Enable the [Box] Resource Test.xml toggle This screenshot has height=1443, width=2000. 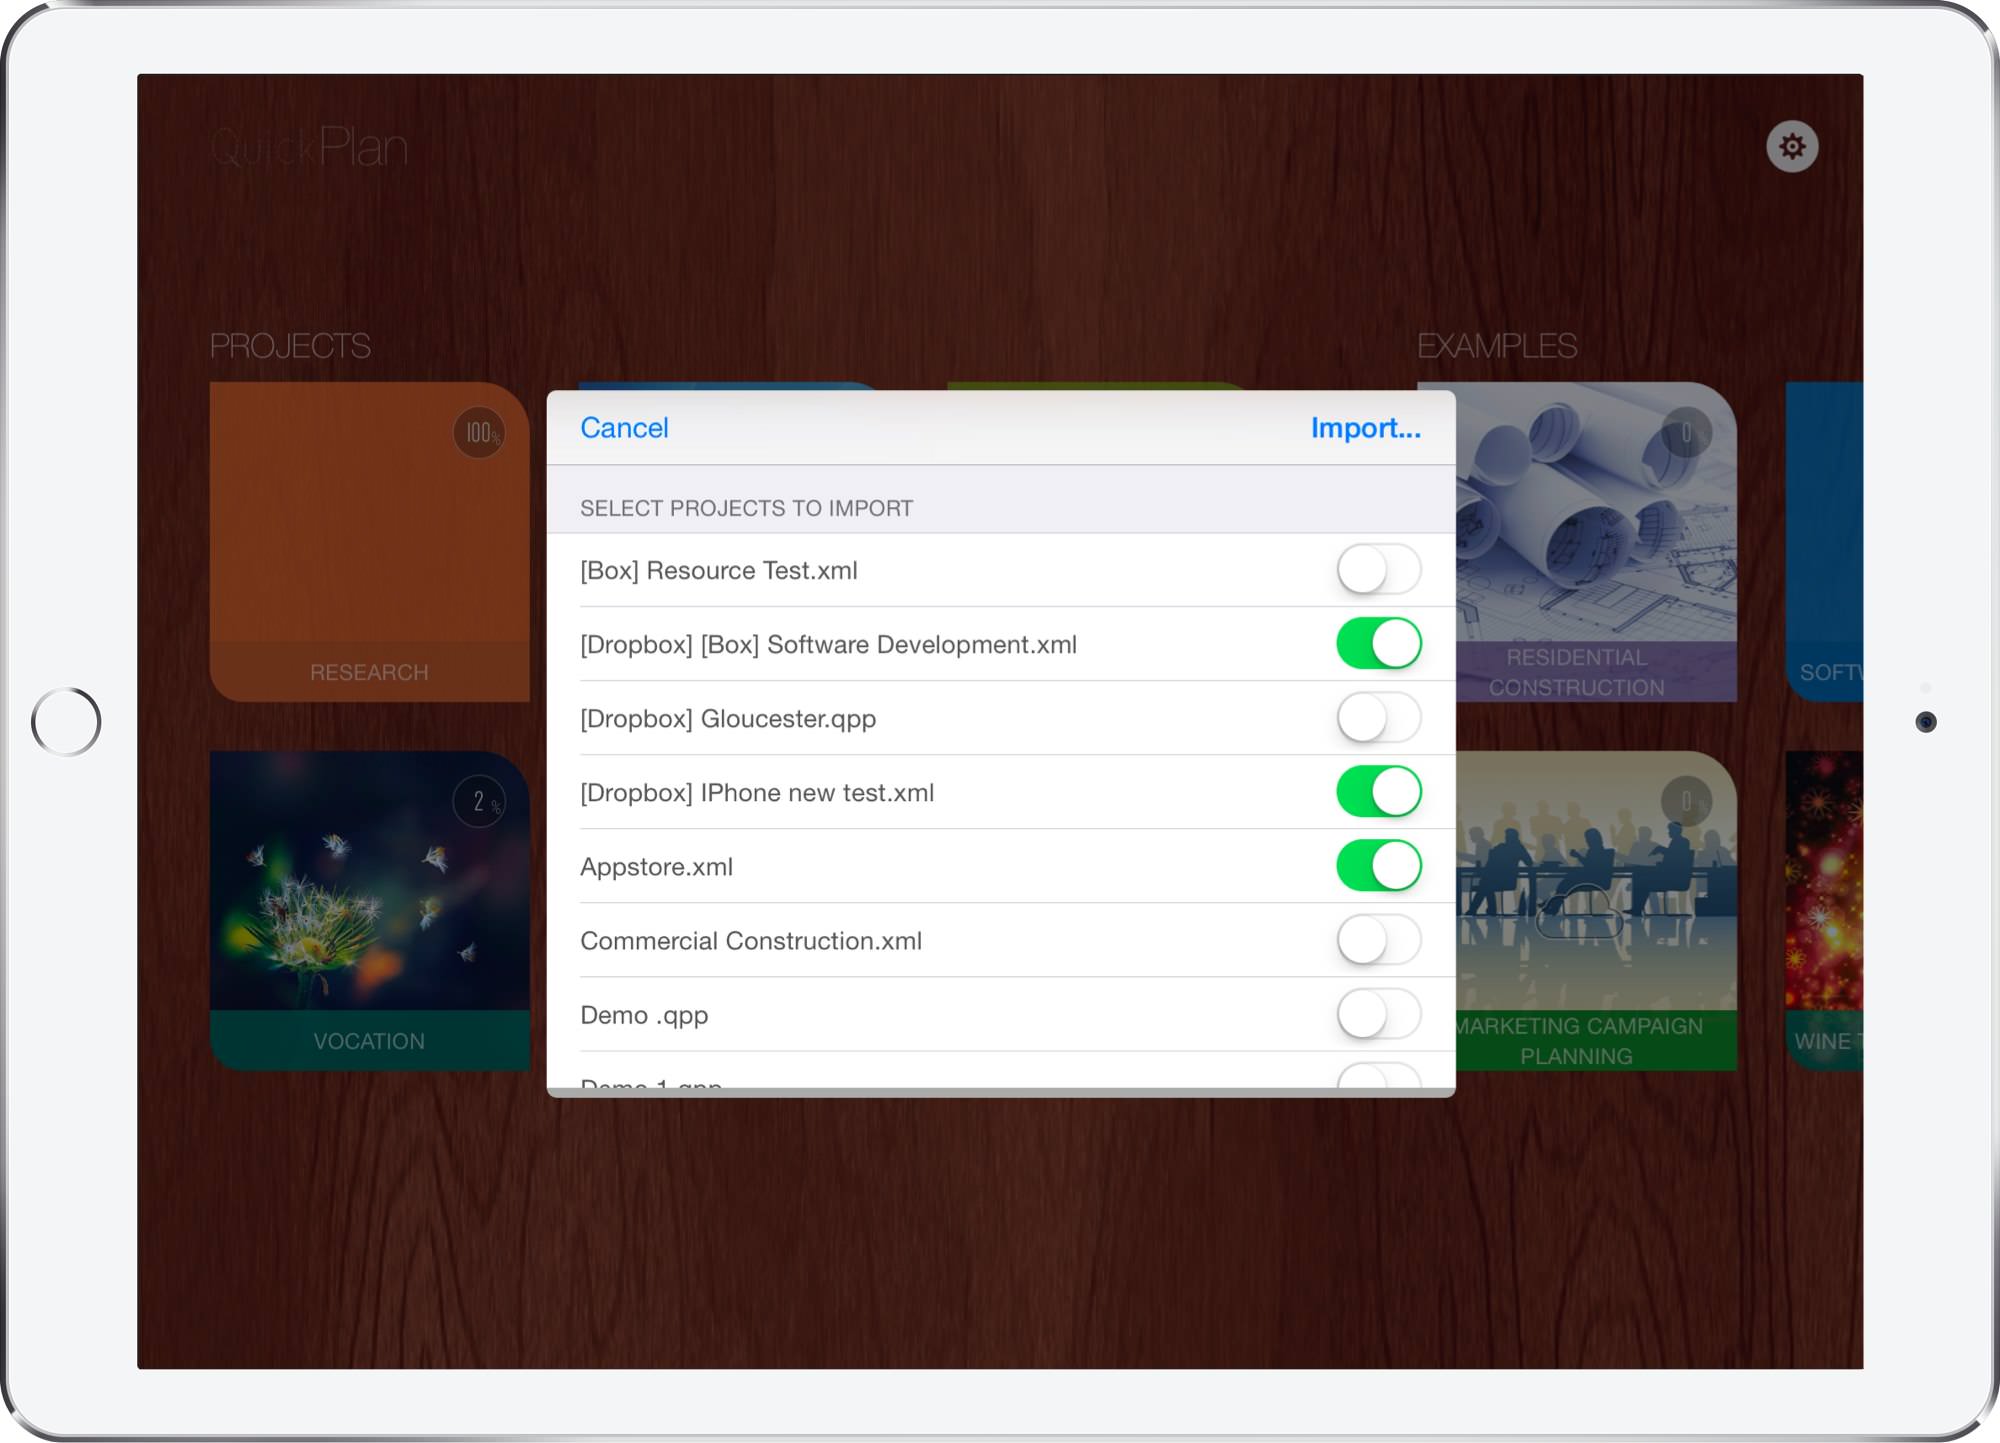click(1381, 569)
